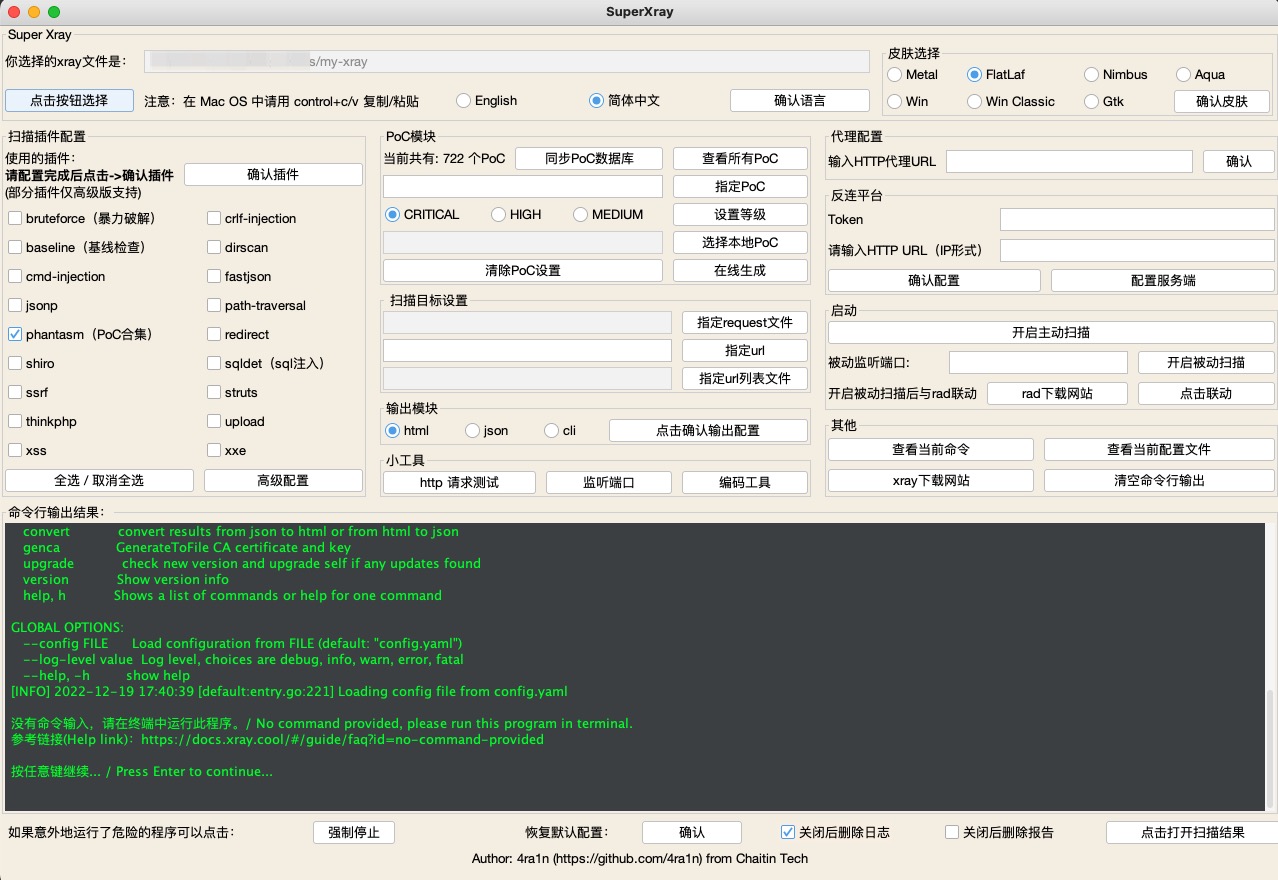Check the xss plugin box
Image resolution: width=1278 pixels, height=880 pixels.
(15, 450)
